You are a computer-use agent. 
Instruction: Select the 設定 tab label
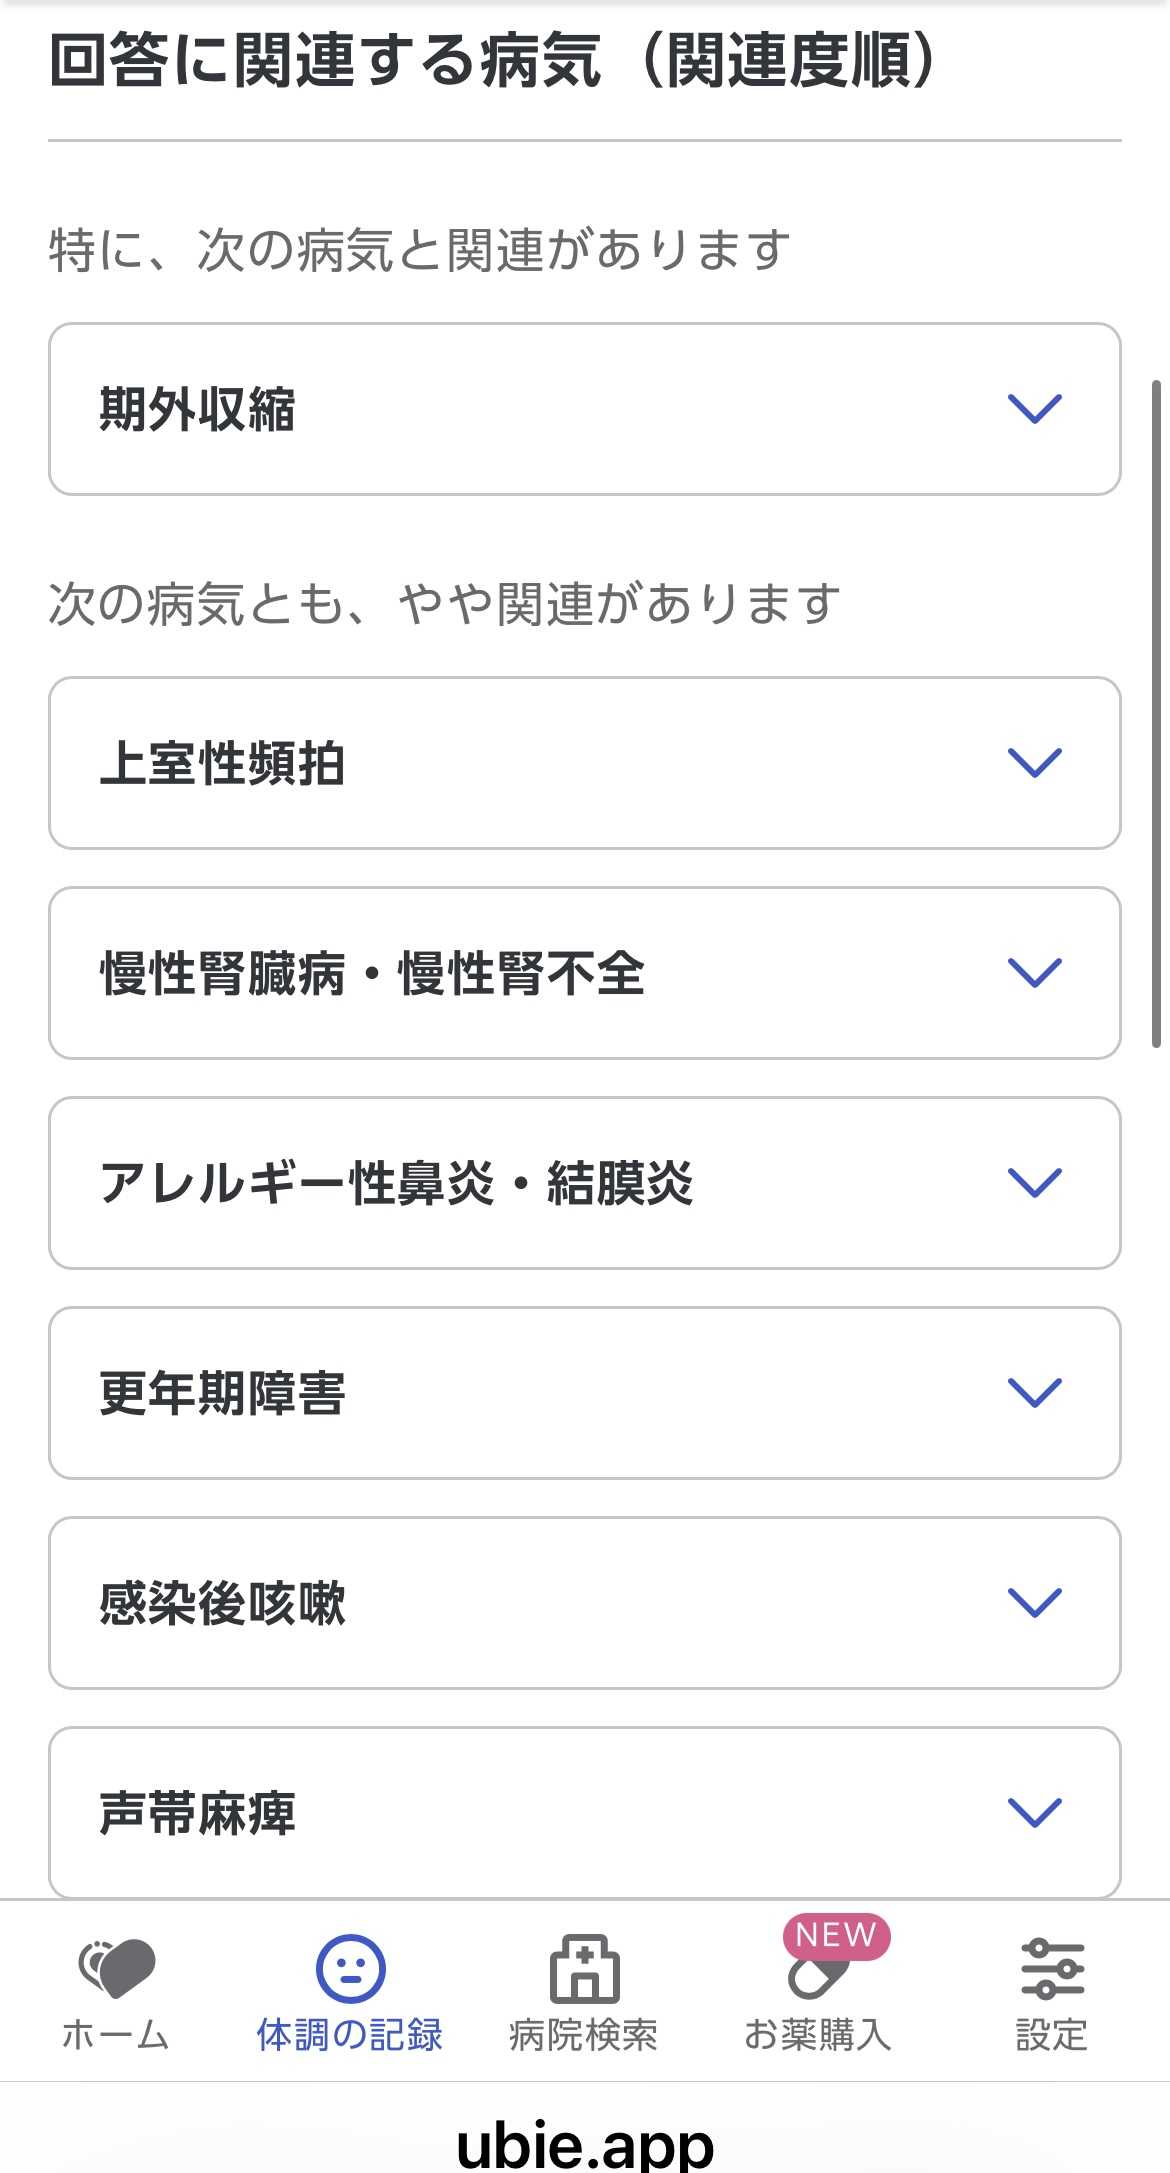click(1052, 2035)
